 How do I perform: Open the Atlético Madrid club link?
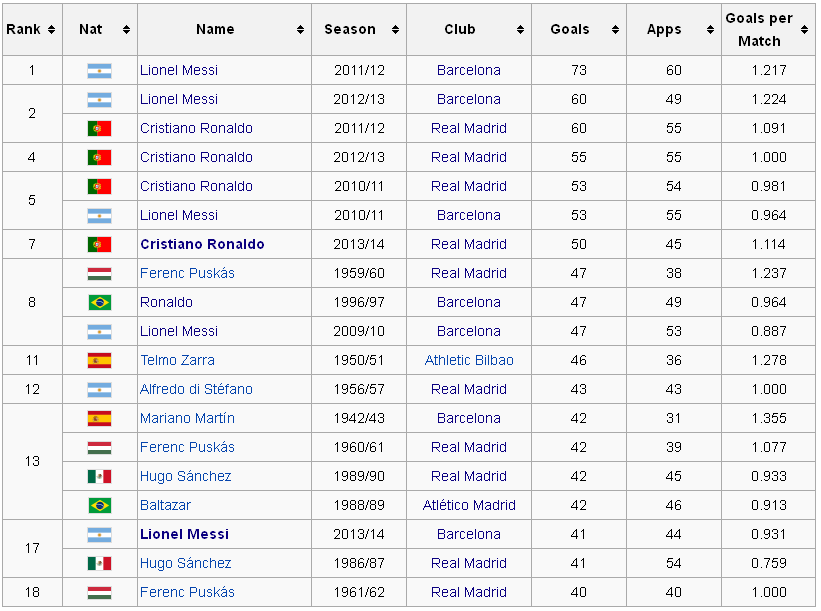(469, 505)
